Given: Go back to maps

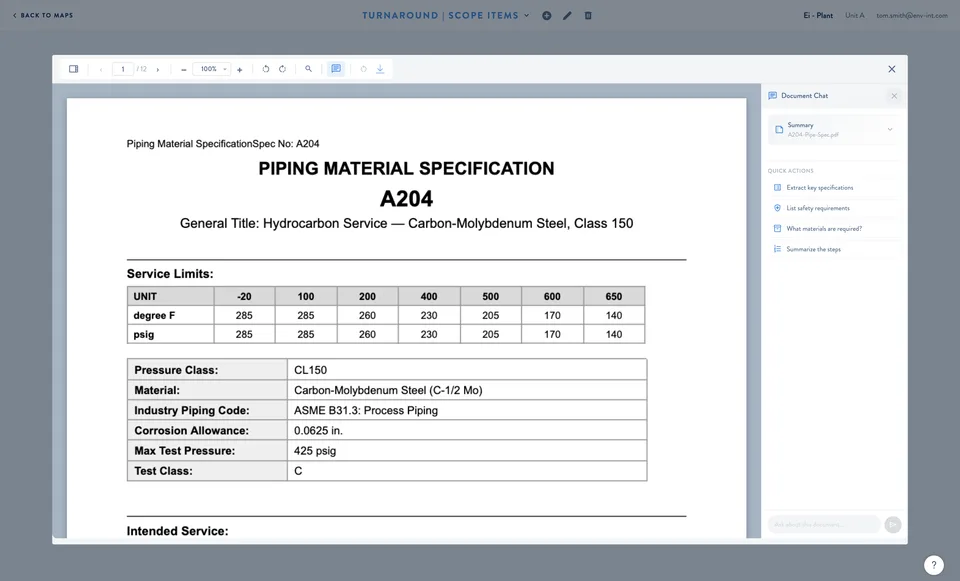Looking at the screenshot, I should 43,15.
